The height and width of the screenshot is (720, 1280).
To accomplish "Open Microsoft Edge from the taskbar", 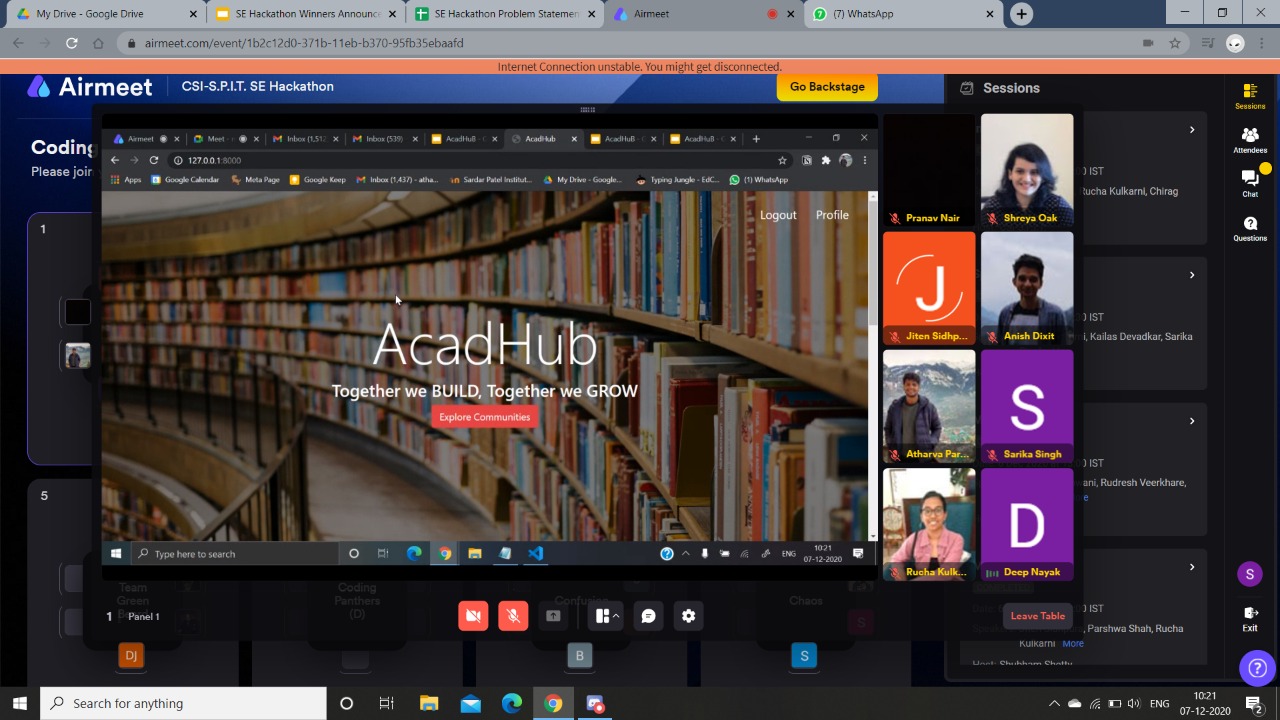I will pyautogui.click(x=511, y=703).
